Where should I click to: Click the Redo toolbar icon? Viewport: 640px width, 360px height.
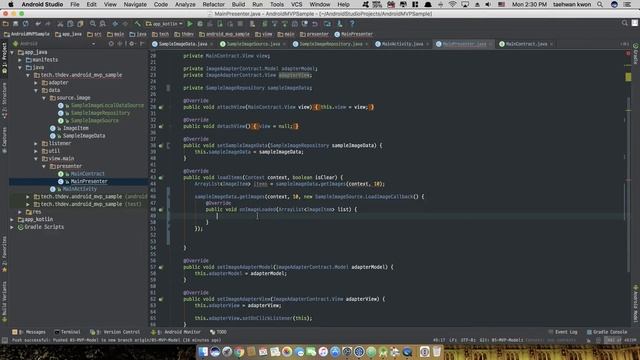pyautogui.click(x=48, y=24)
